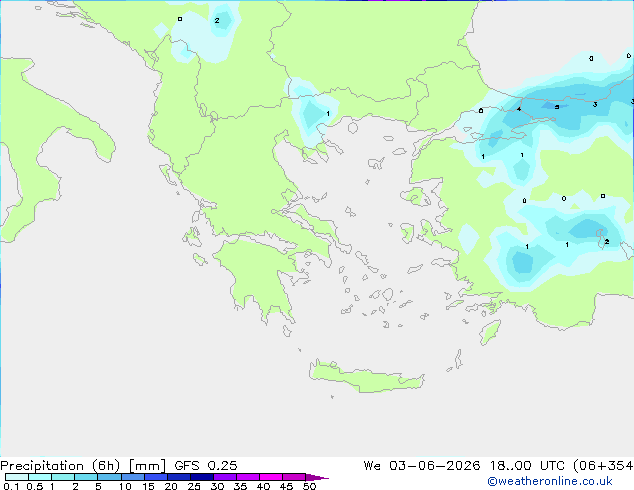The width and height of the screenshot is (634, 490).
Task: Click the '40' legend scale label
Action: point(263,486)
